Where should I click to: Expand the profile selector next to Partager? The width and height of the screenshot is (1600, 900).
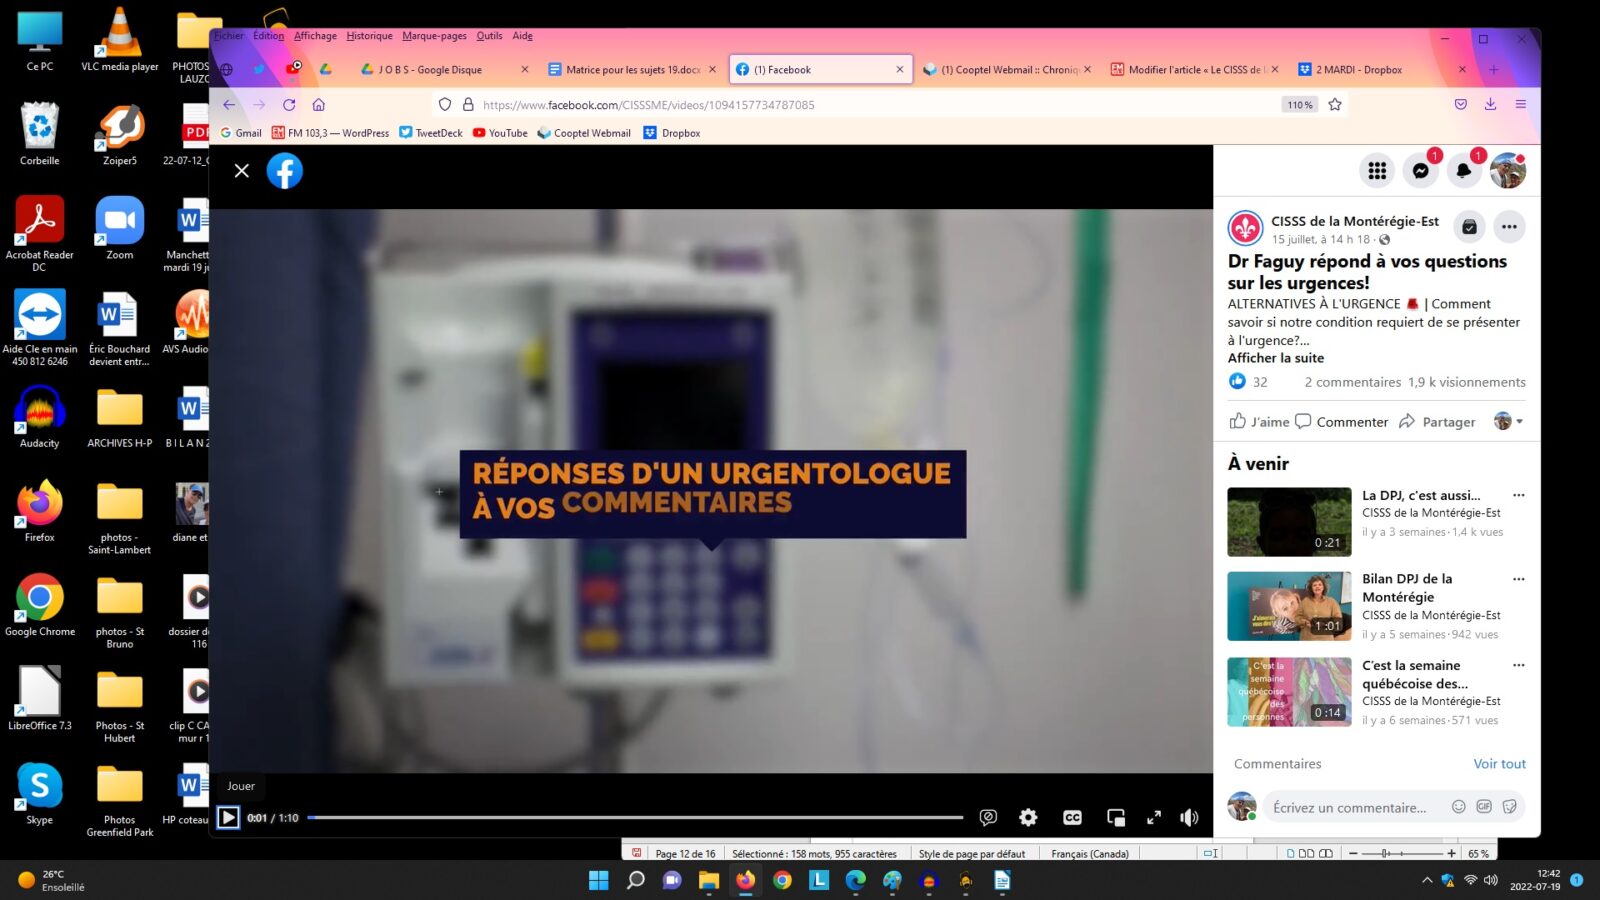(x=1508, y=422)
